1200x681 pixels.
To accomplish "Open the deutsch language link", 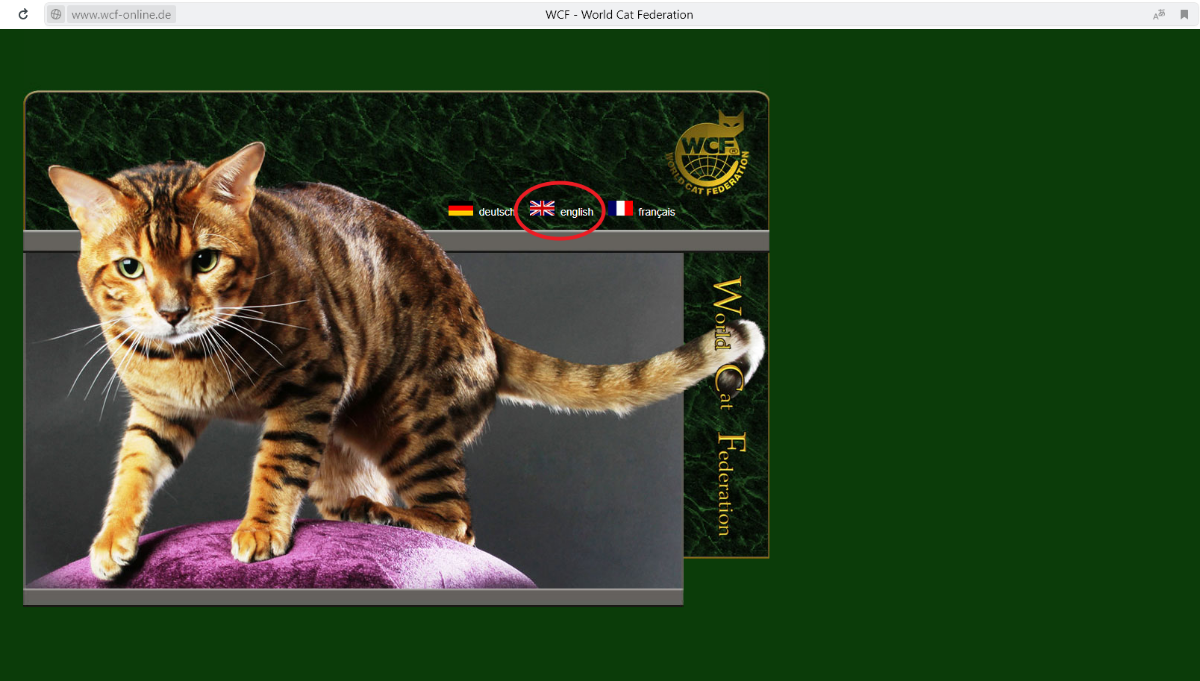I will [496, 212].
